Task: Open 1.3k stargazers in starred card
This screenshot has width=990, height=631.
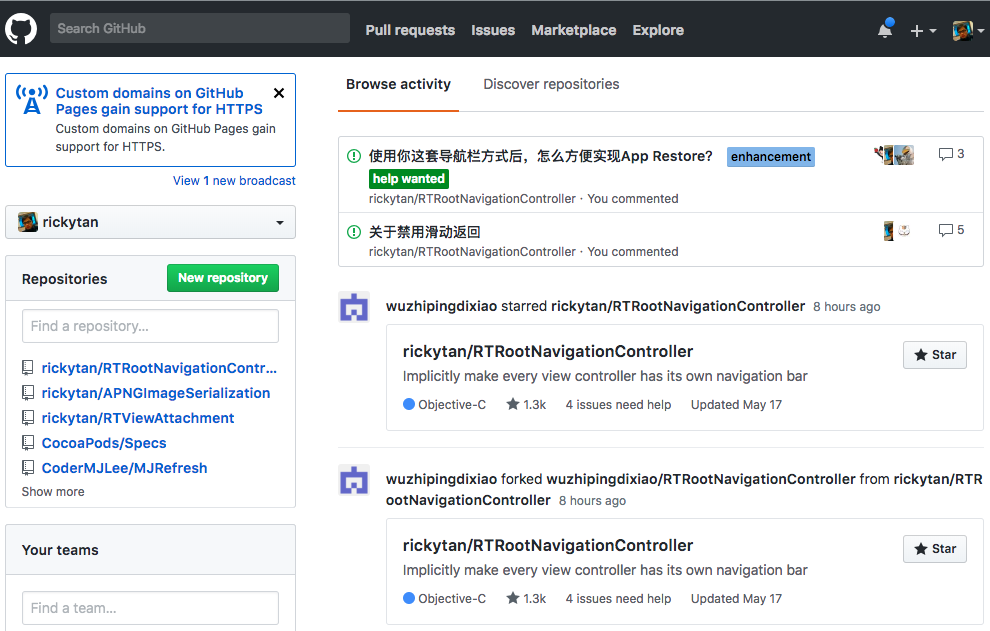Action: (x=526, y=404)
